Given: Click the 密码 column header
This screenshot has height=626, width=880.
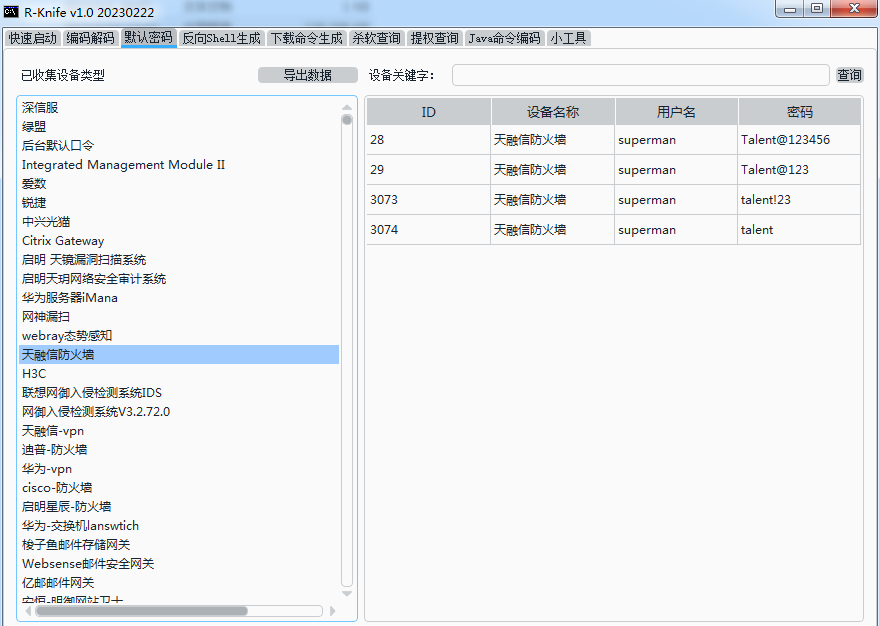Looking at the screenshot, I should click(x=800, y=112).
